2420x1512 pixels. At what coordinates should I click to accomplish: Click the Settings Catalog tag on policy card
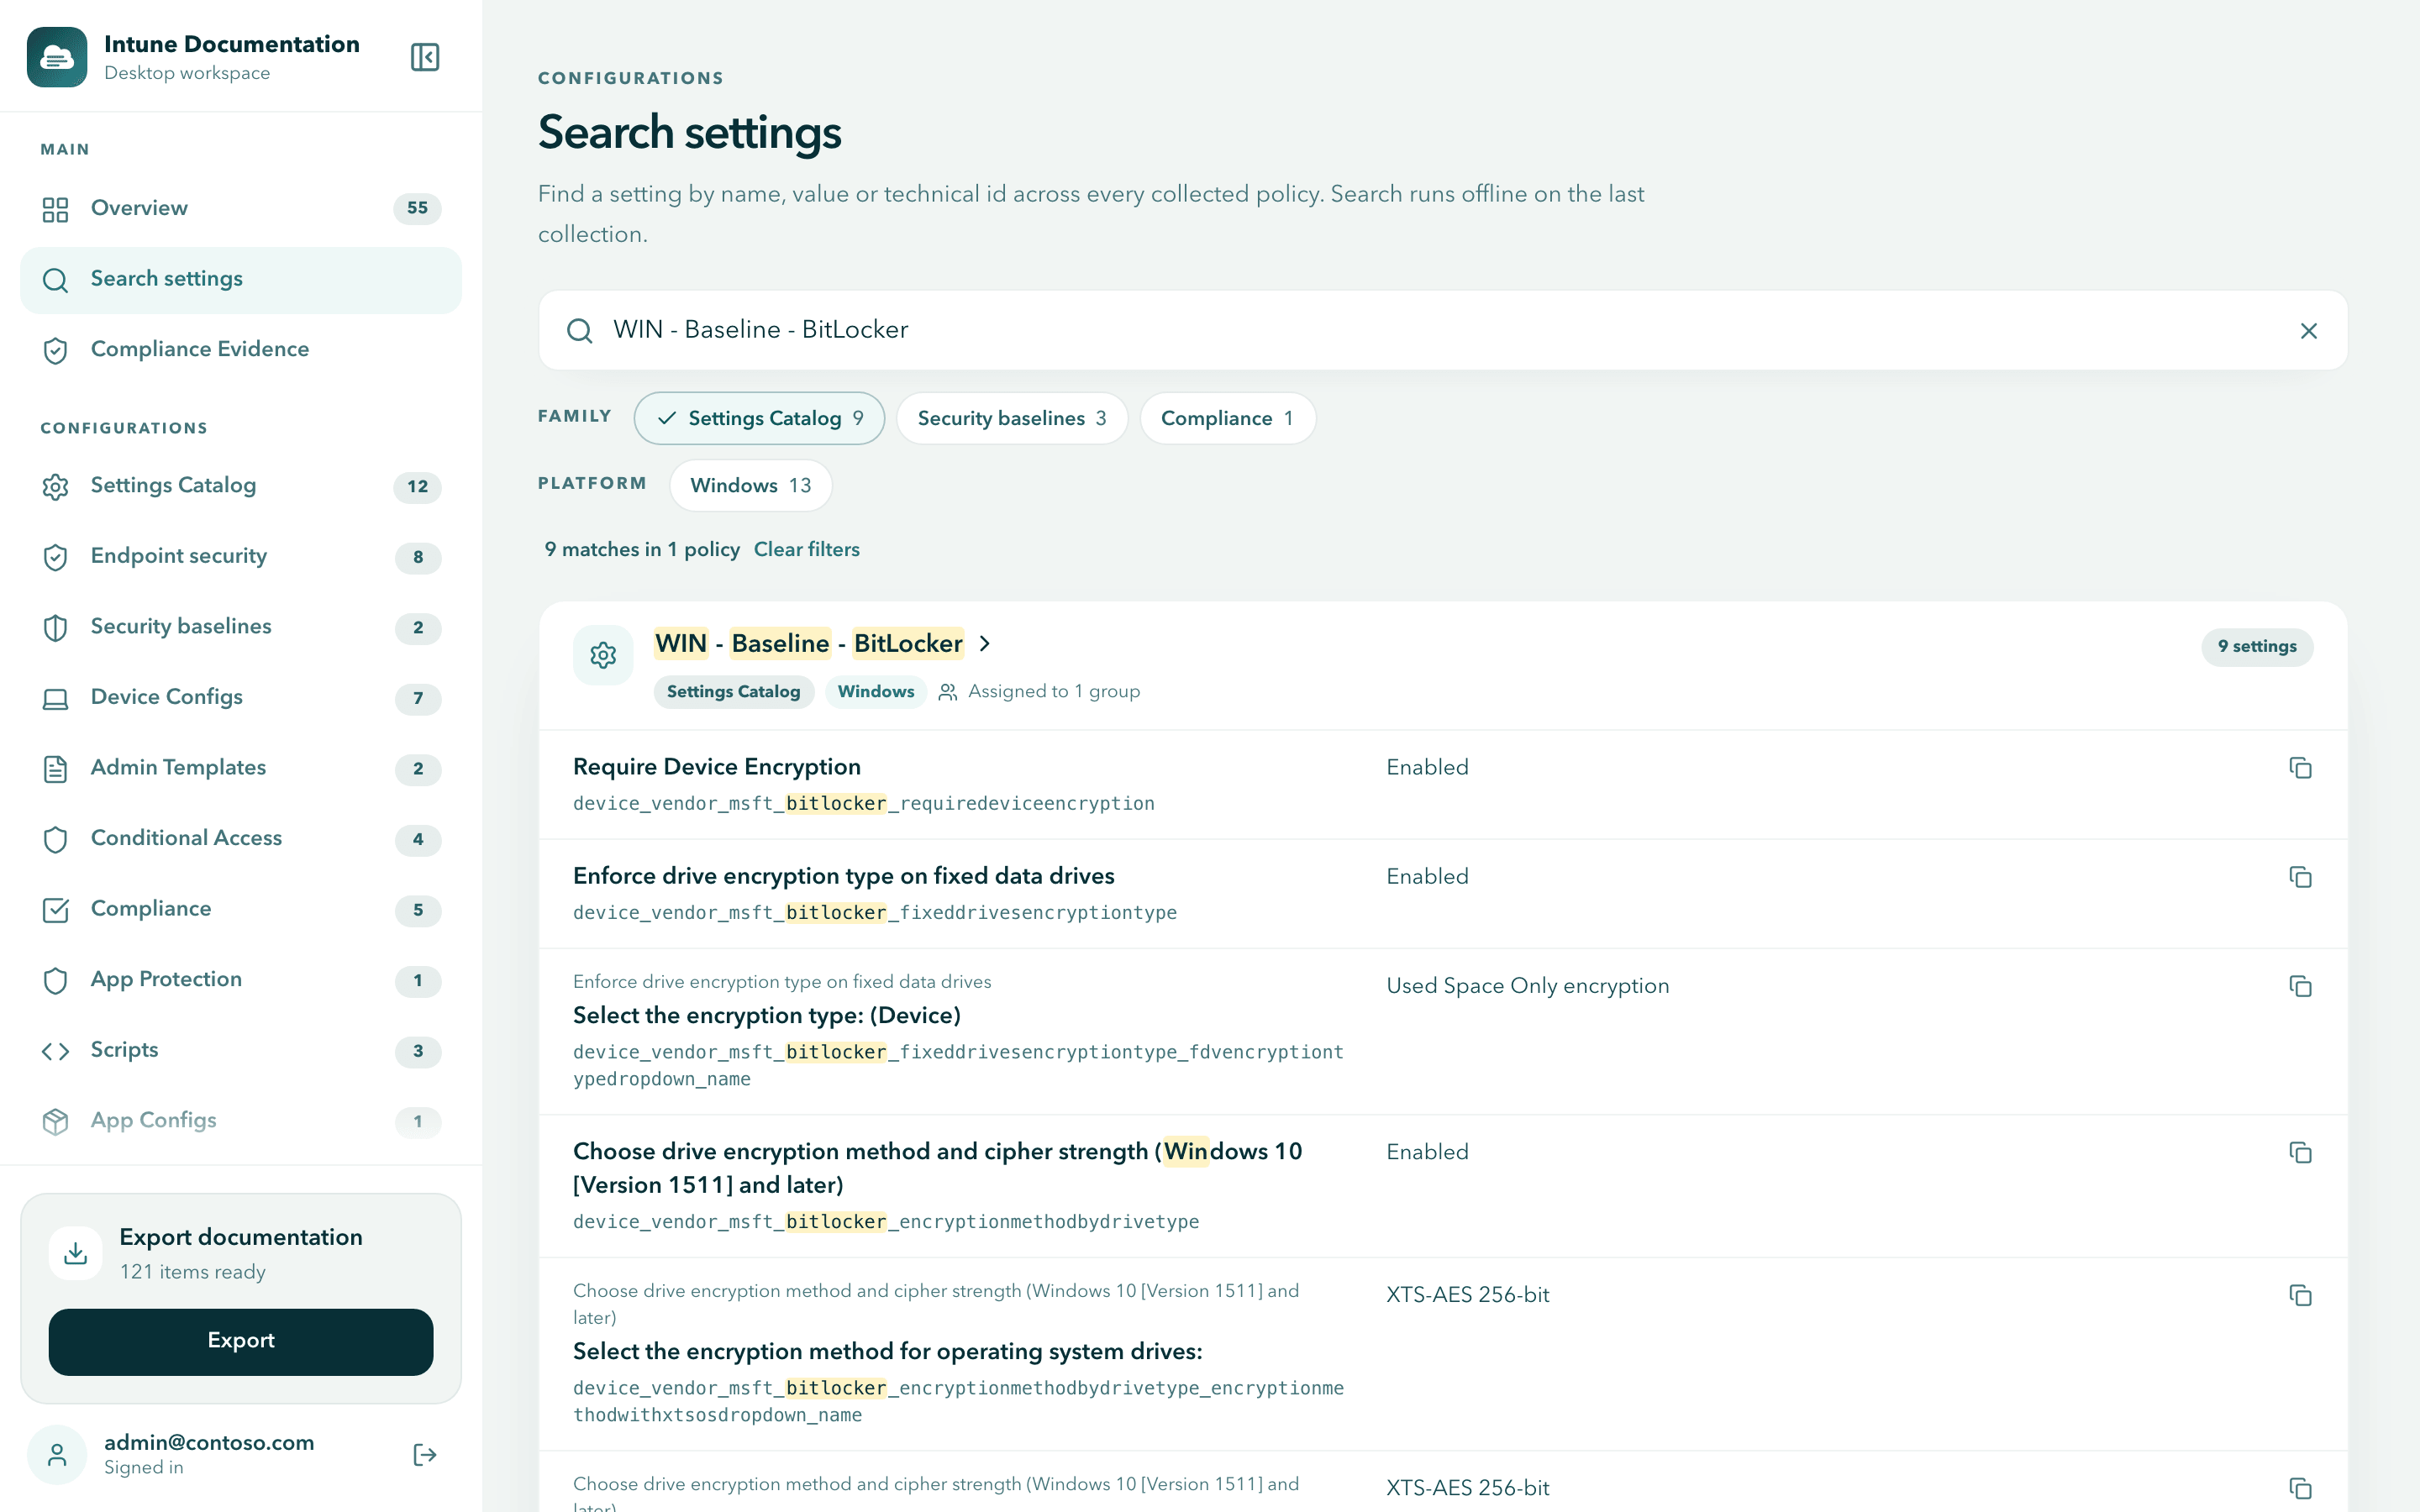(734, 691)
